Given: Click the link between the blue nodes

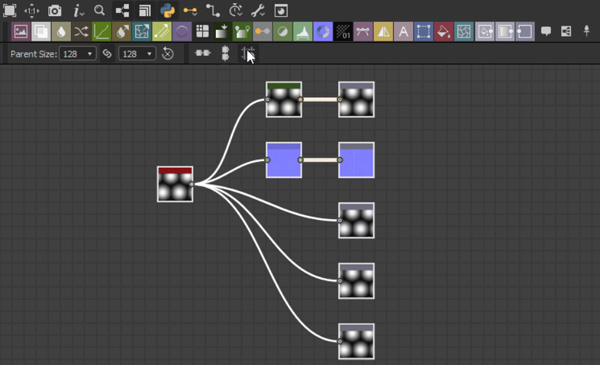Looking at the screenshot, I should [320, 160].
